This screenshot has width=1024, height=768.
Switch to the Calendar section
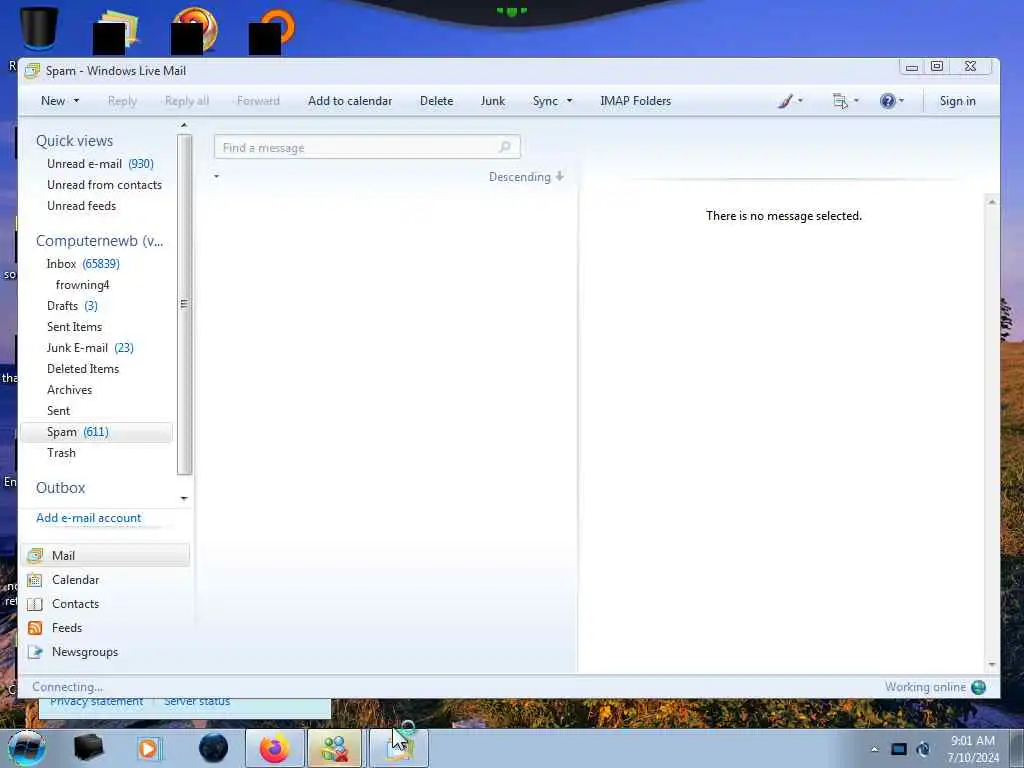coord(75,580)
